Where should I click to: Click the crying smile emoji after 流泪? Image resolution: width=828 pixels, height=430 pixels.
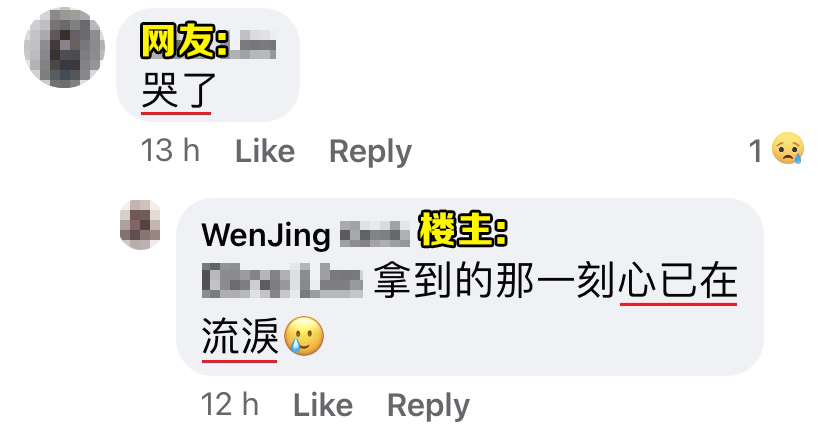coord(304,336)
